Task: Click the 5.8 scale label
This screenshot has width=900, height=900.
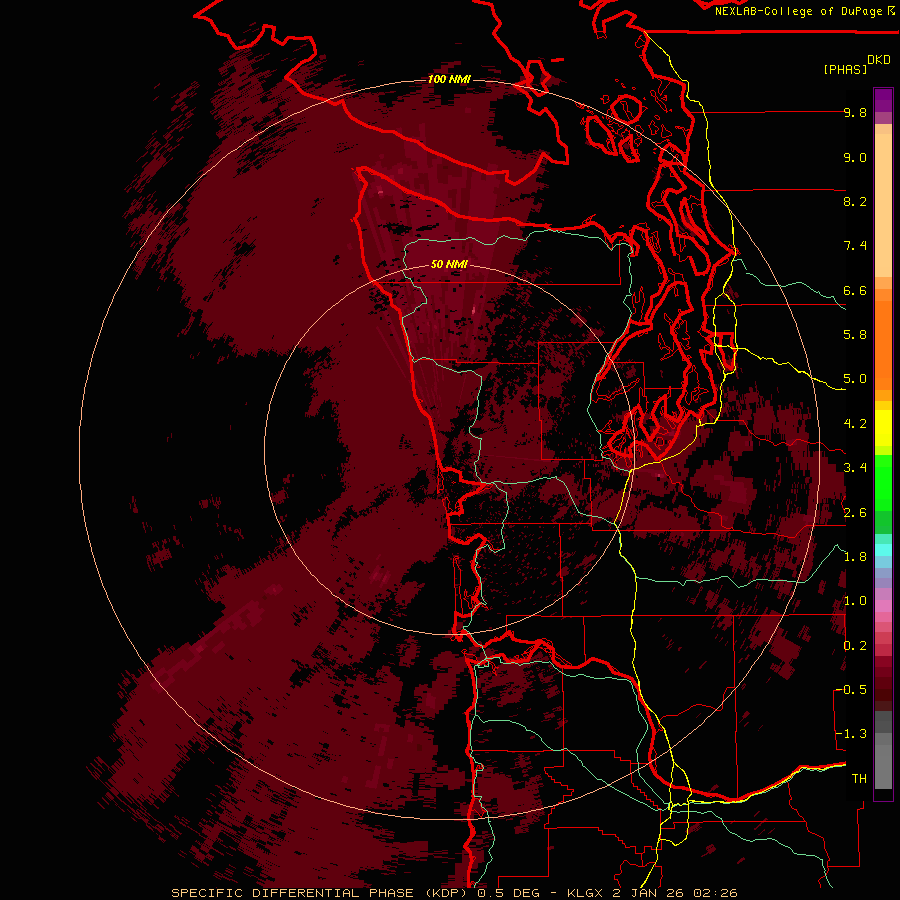Action: tap(855, 335)
